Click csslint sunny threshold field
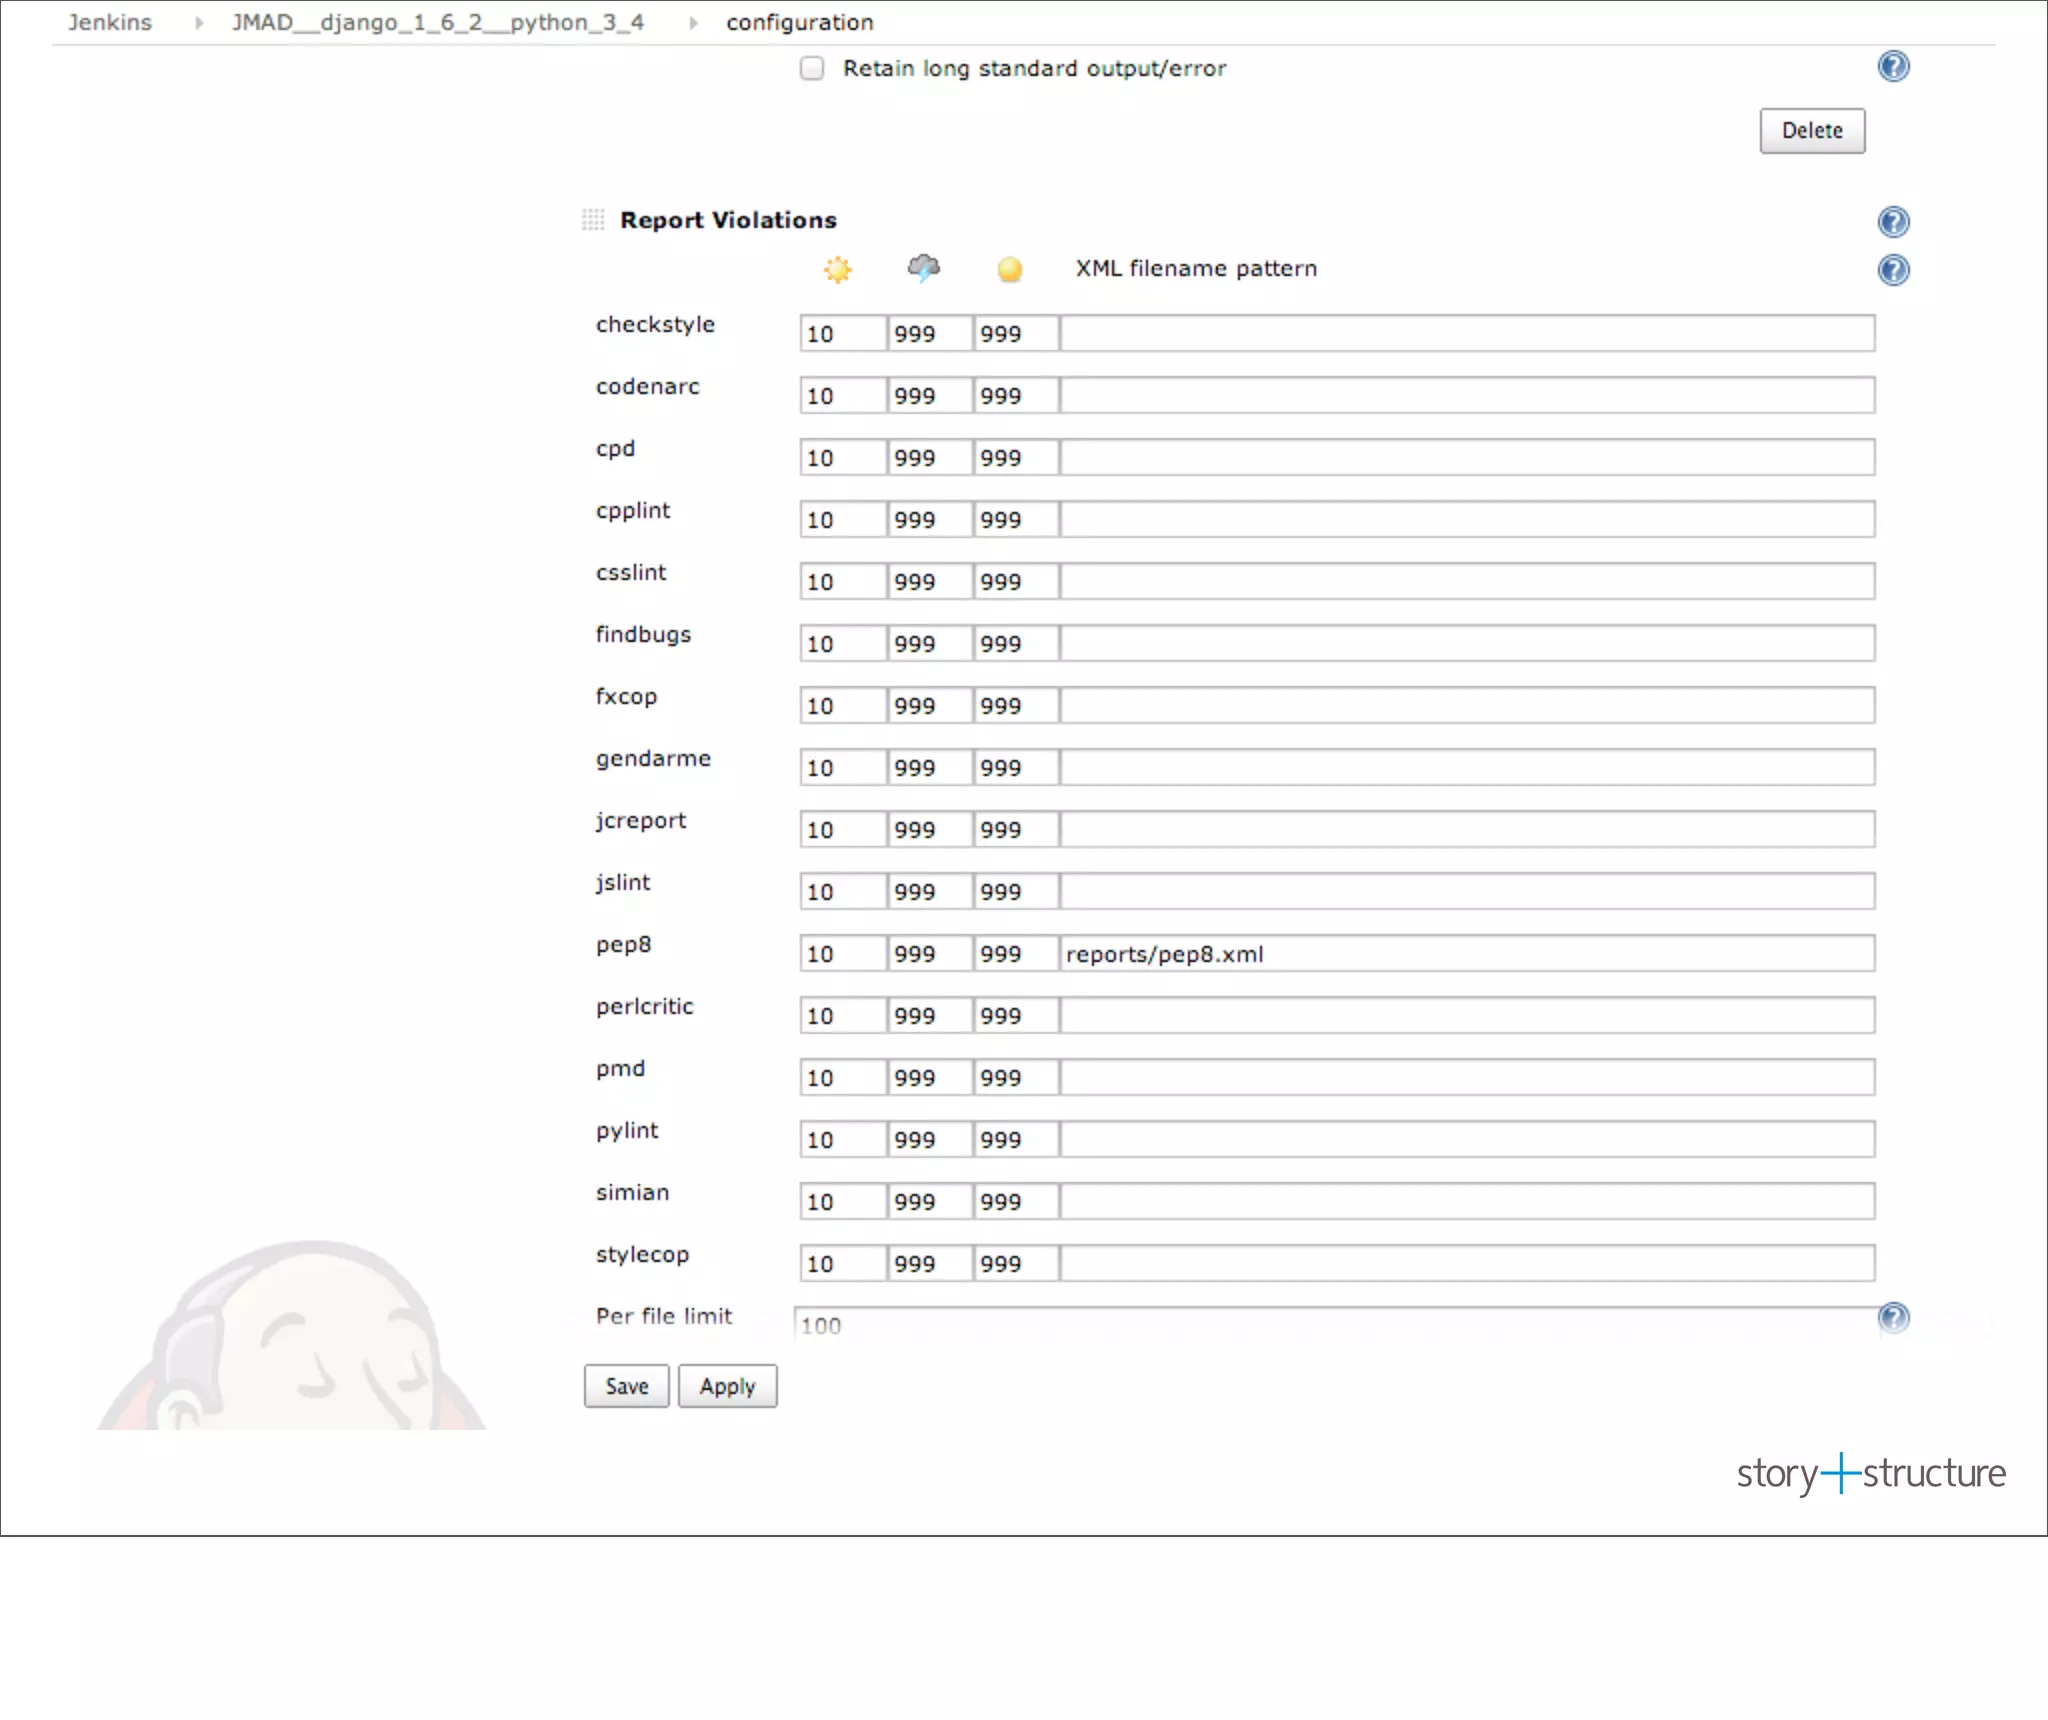Screen dimensions: 2048x1720 [x=843, y=582]
